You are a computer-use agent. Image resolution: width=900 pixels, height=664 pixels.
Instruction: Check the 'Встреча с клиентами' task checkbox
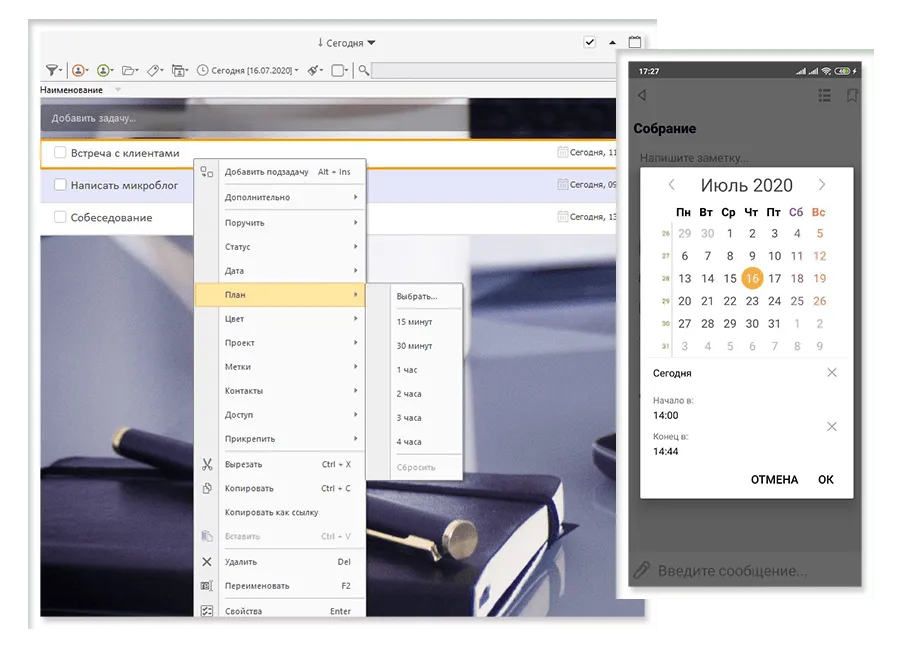60,153
